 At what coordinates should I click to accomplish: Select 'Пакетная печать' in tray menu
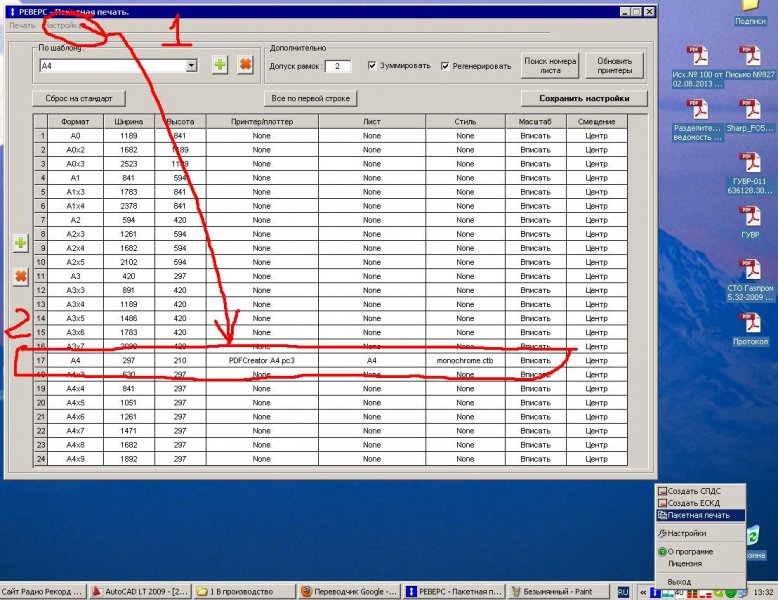700,515
